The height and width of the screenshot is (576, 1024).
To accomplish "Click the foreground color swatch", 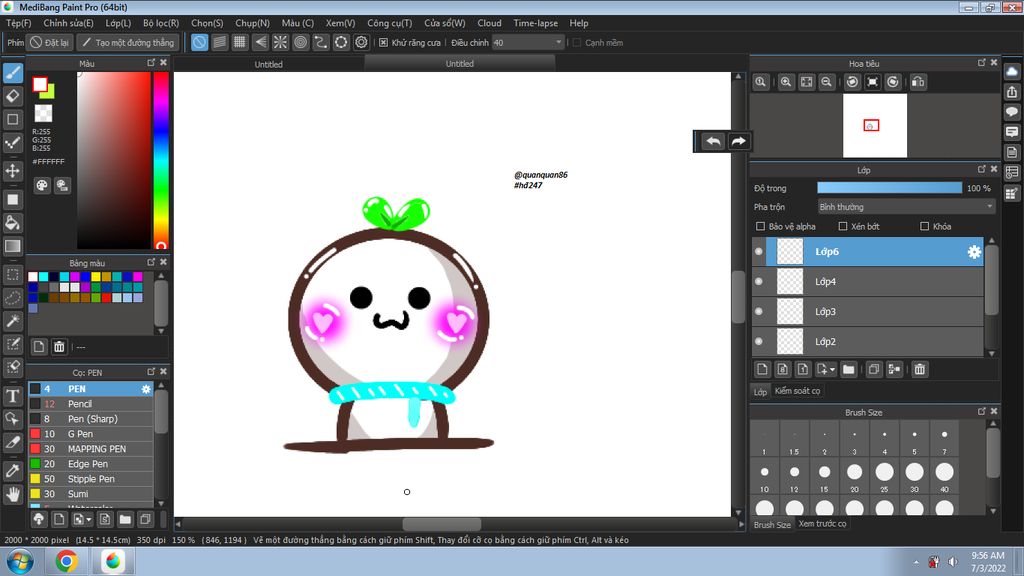I will click(x=40, y=84).
